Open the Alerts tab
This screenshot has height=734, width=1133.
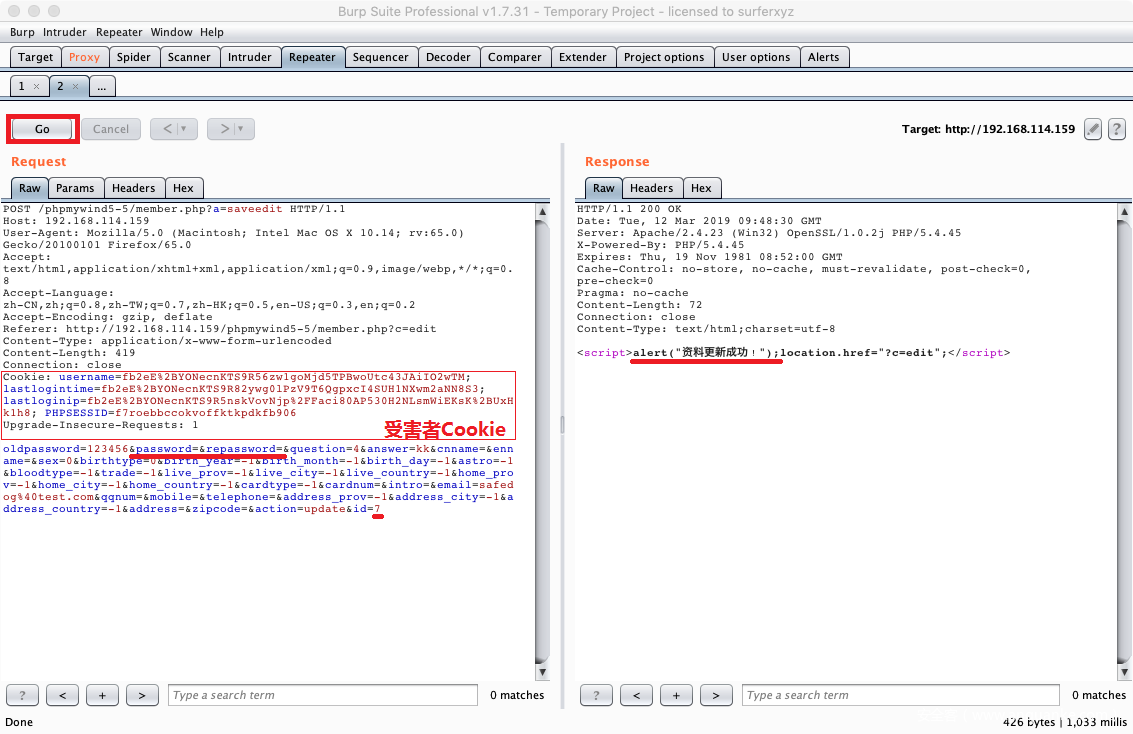(824, 57)
